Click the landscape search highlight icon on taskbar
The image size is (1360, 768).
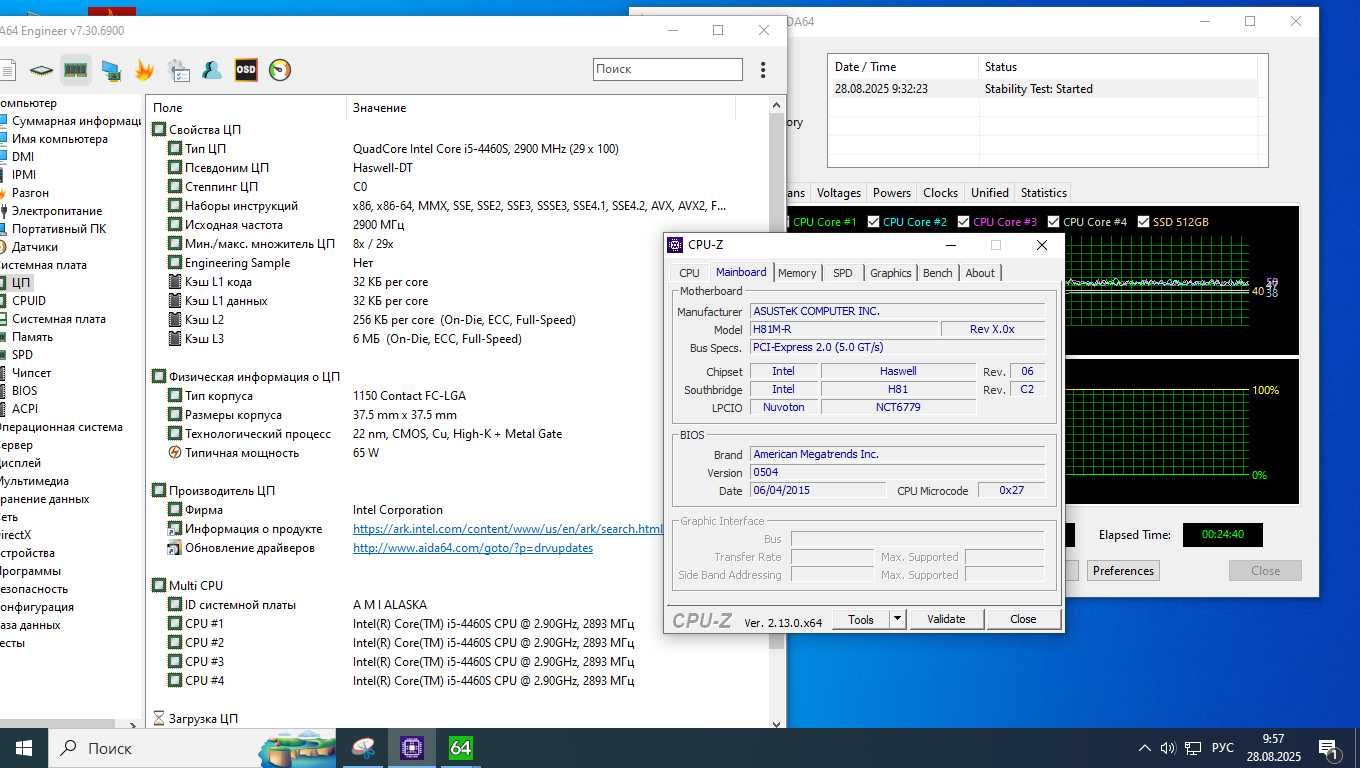coord(297,748)
